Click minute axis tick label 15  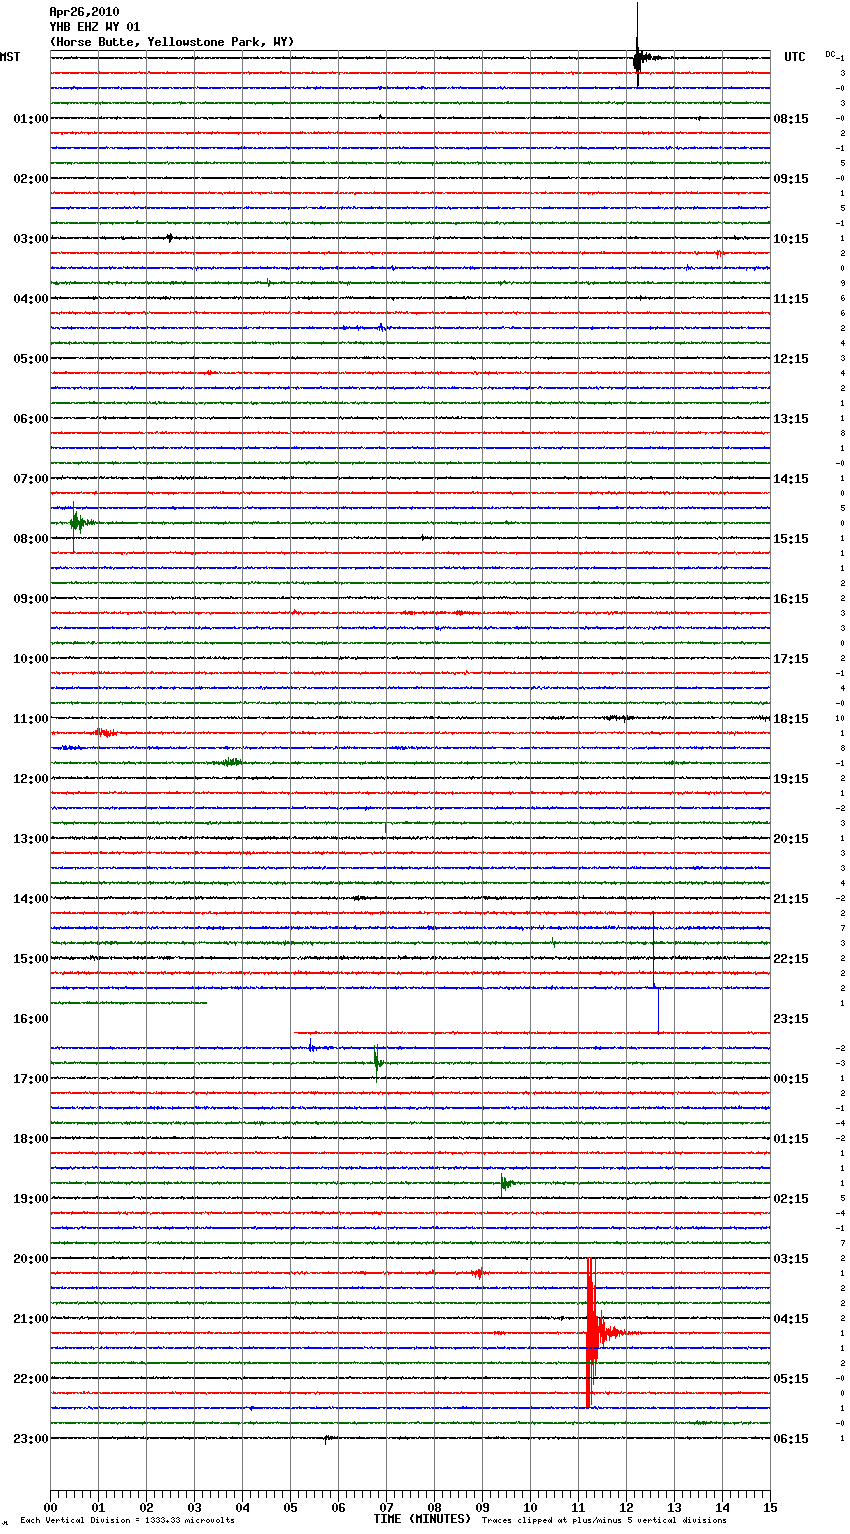pos(770,1508)
